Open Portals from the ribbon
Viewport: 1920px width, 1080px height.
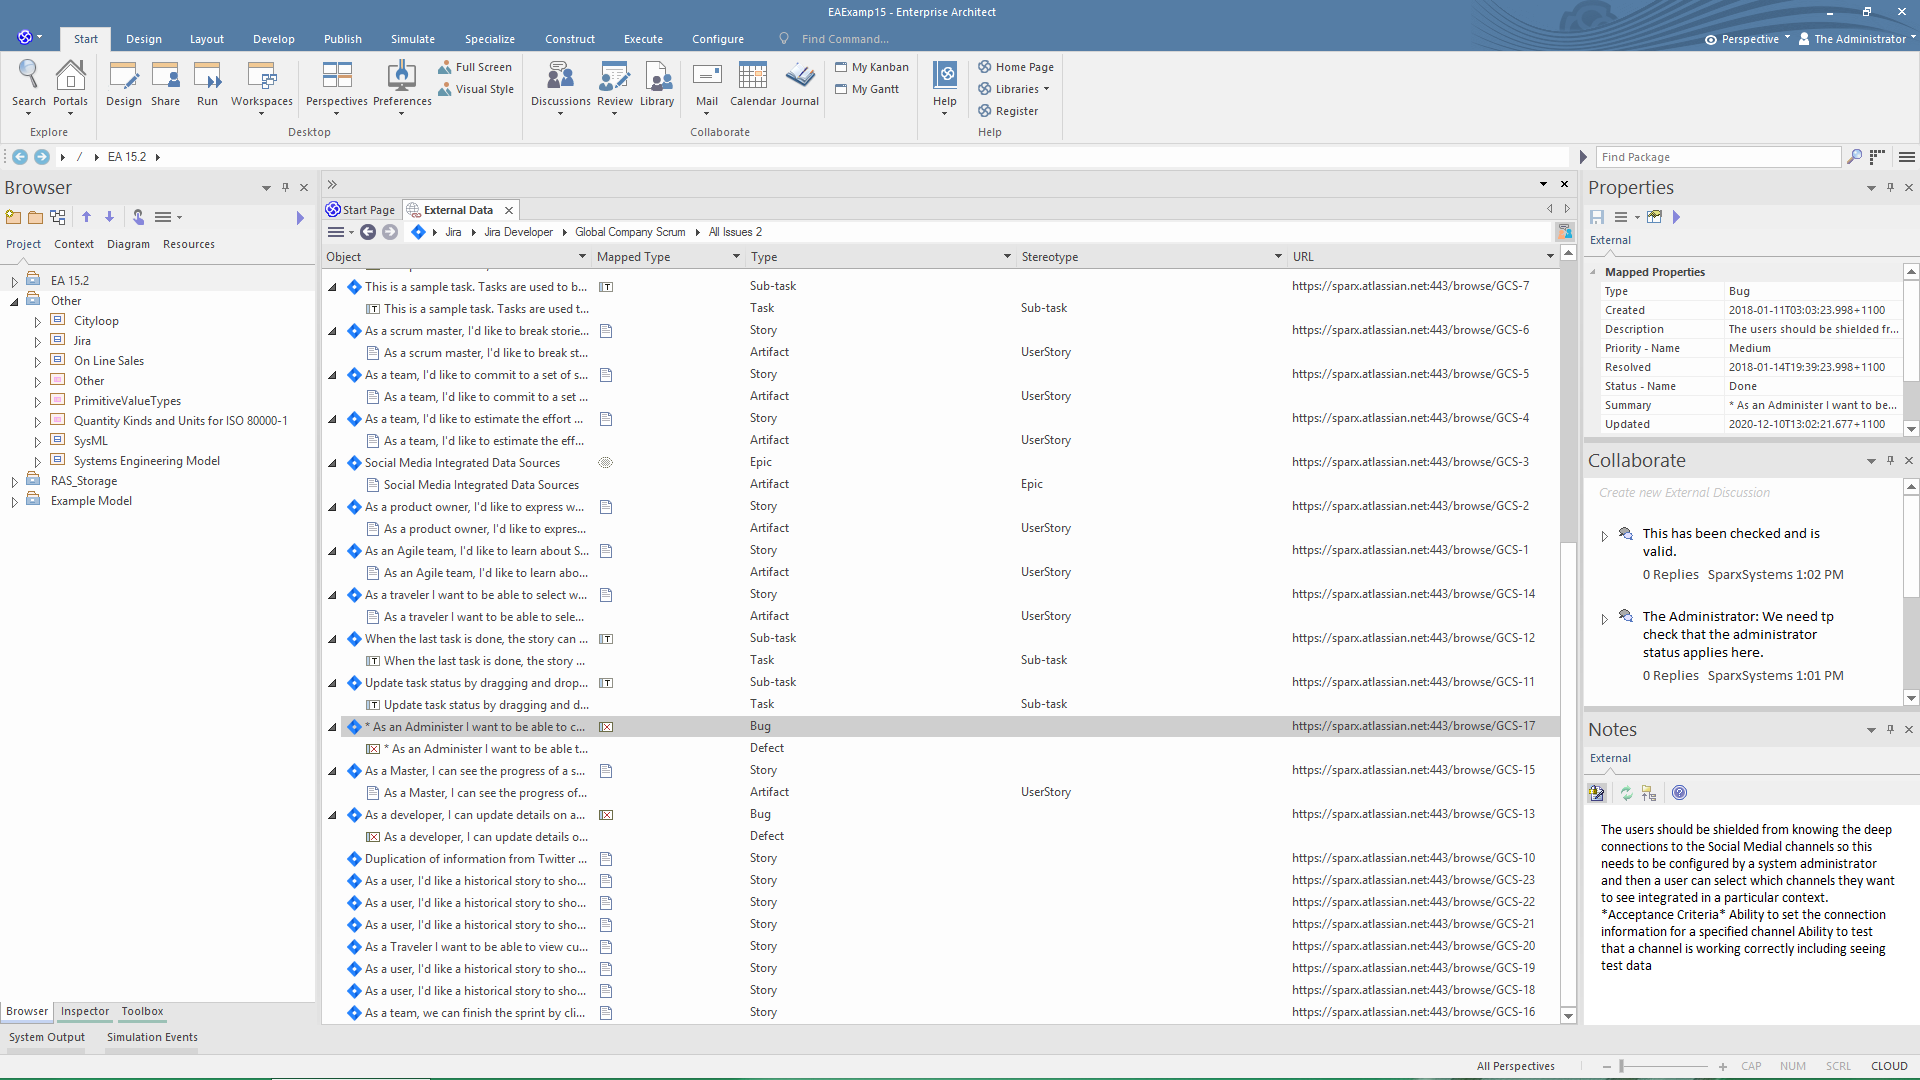point(70,84)
